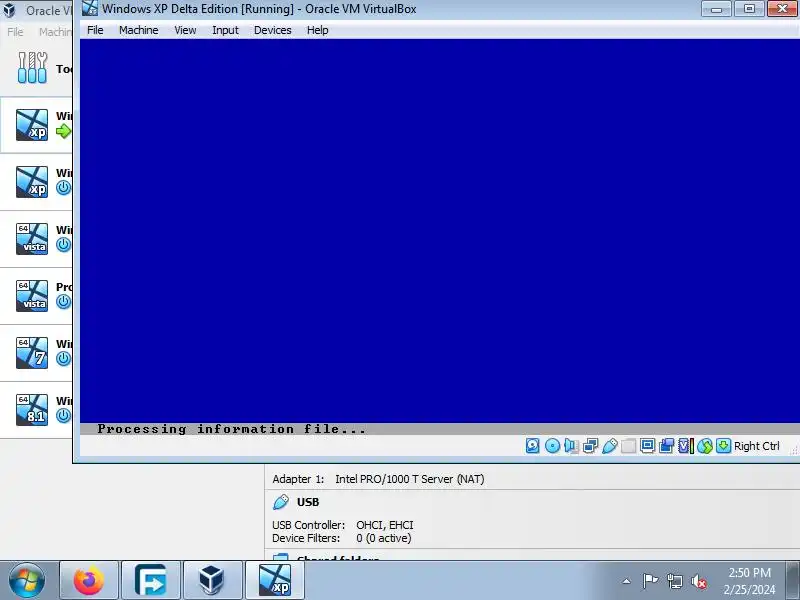
Task: Click the XP virtual machine taskbar button
Action: pyautogui.click(x=274, y=580)
